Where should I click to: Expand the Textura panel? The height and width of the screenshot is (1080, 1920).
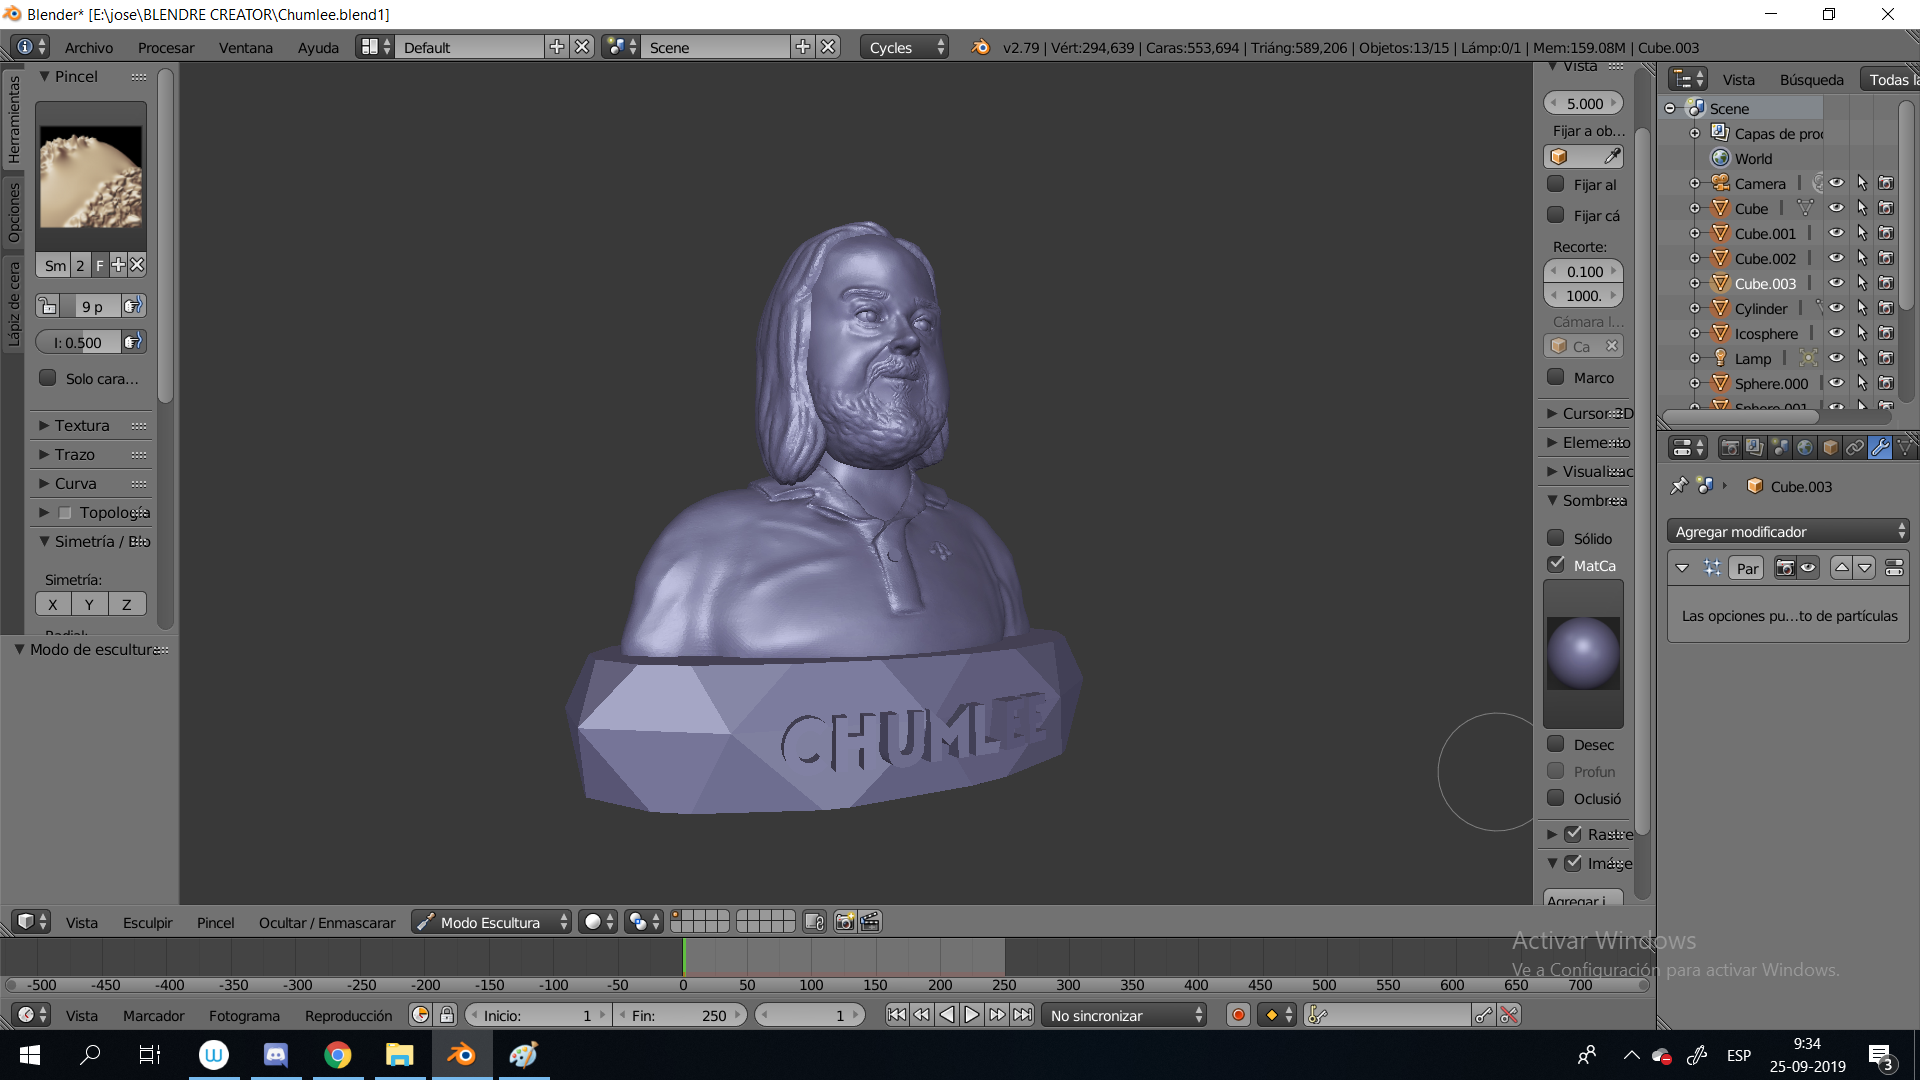pos(82,425)
